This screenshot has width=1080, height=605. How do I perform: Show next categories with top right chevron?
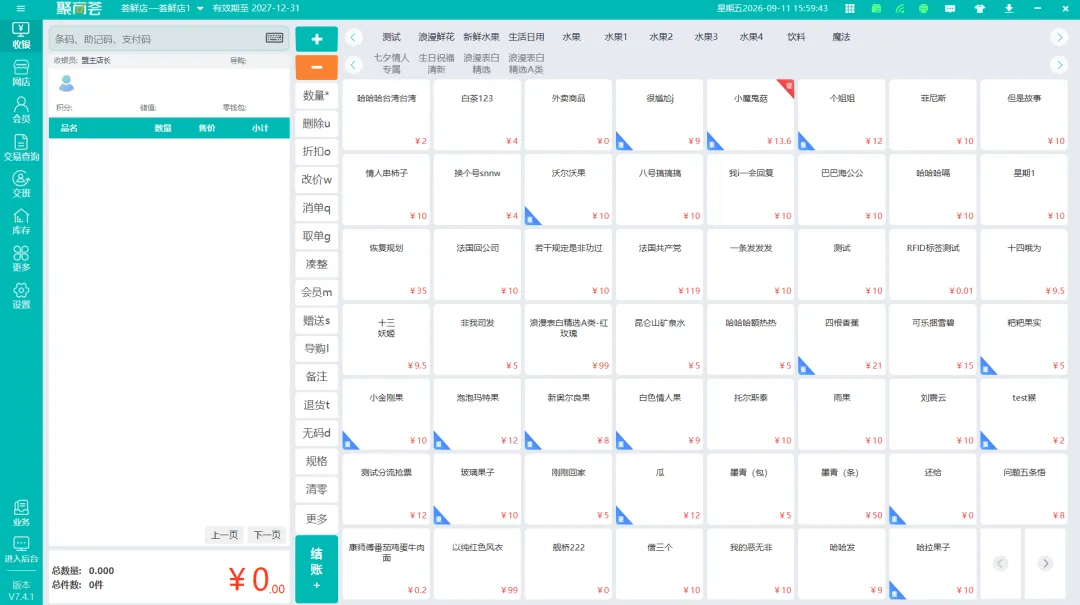click(1059, 37)
